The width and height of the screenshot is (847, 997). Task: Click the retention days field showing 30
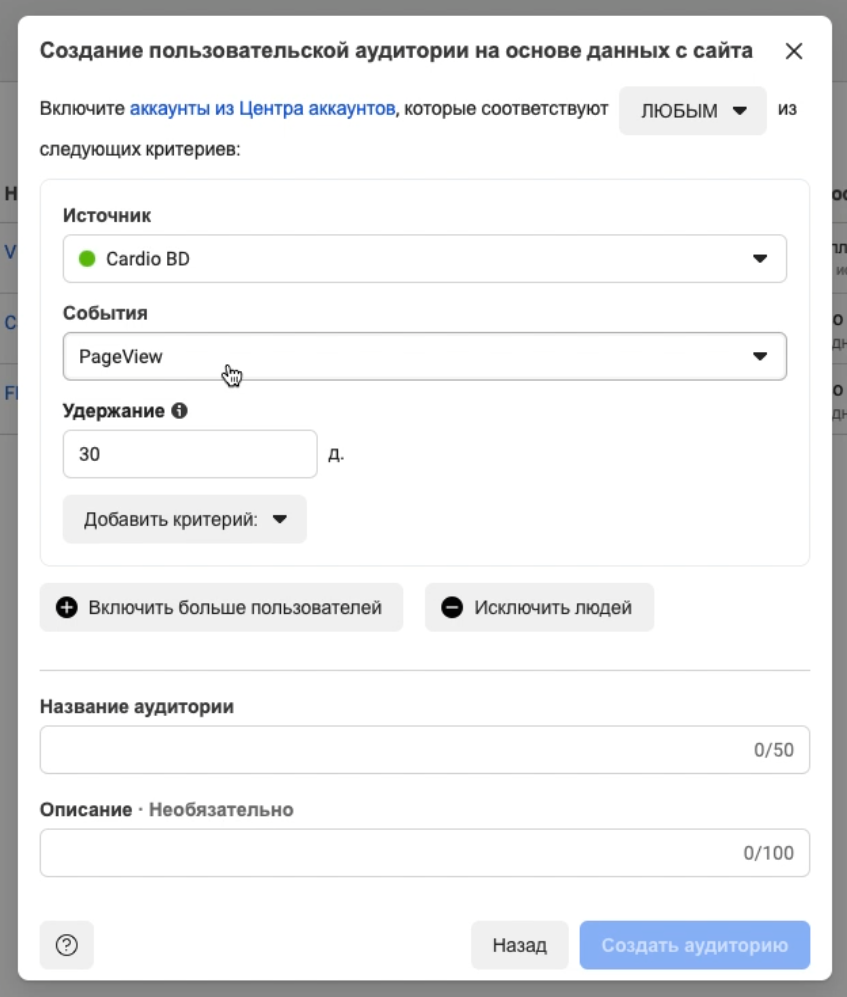pyautogui.click(x=188, y=453)
